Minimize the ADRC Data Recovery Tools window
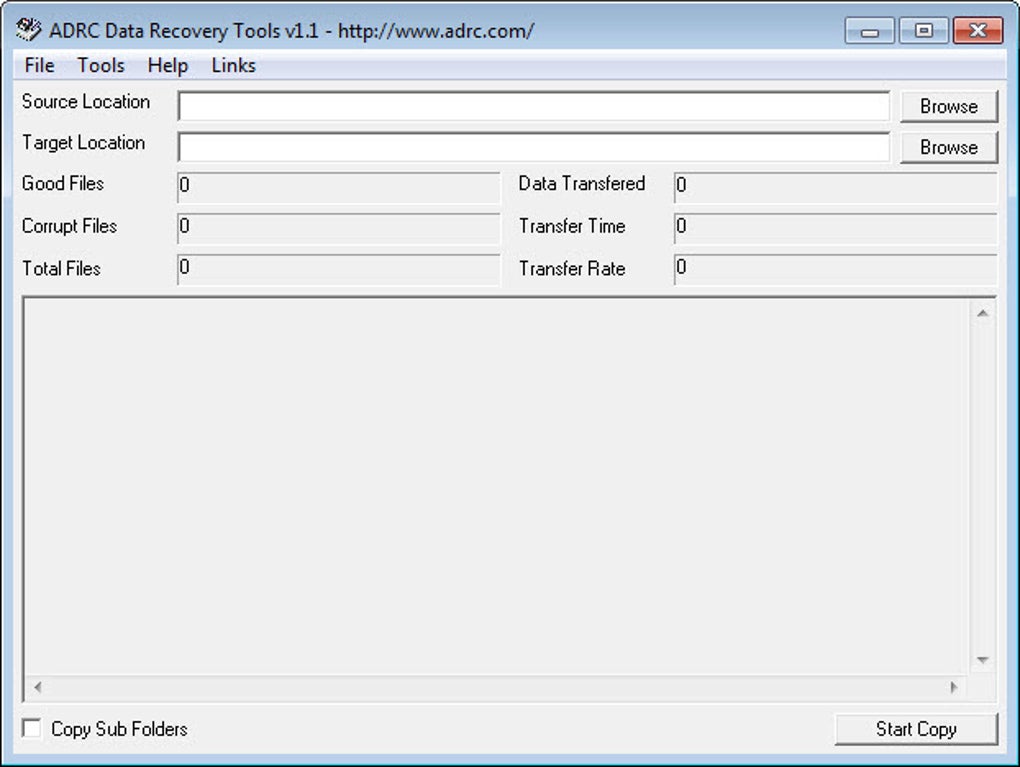 click(870, 31)
